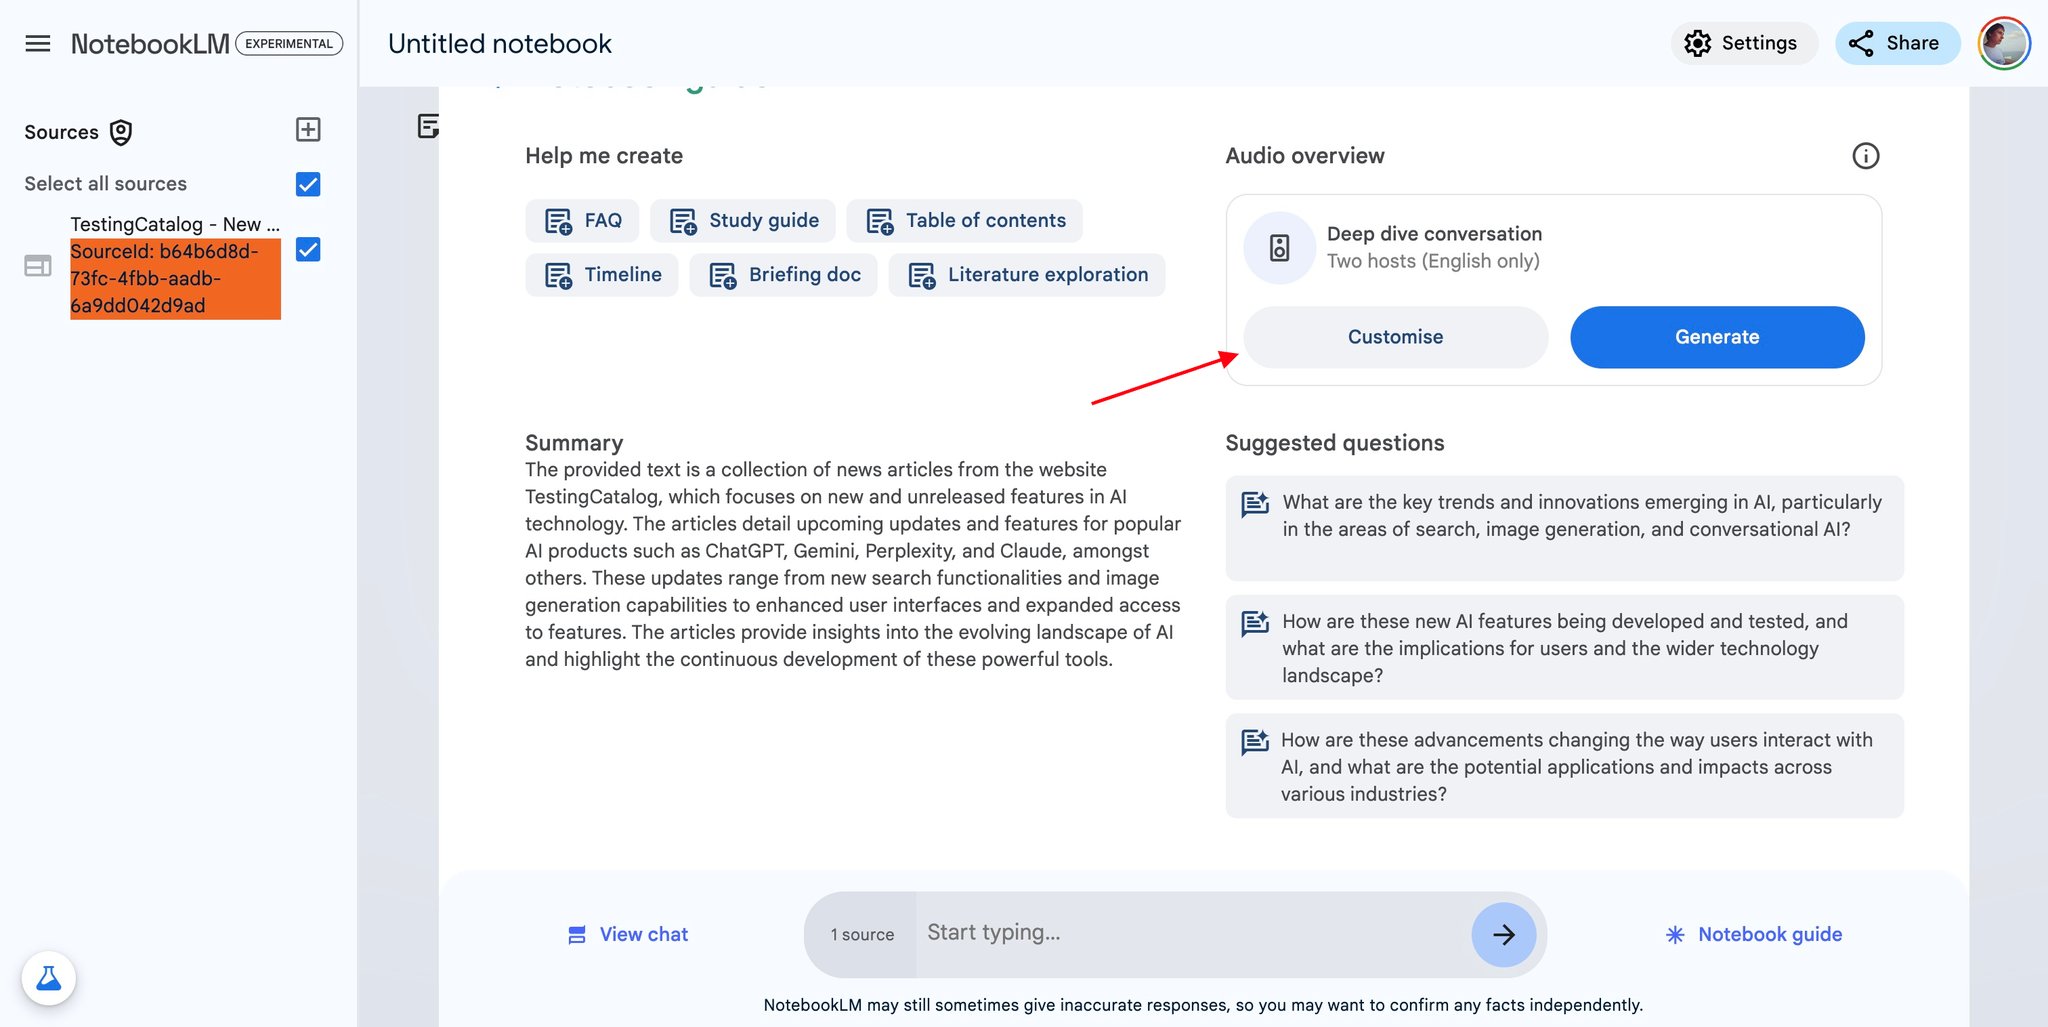
Task: Click the add source plus icon
Action: click(308, 130)
